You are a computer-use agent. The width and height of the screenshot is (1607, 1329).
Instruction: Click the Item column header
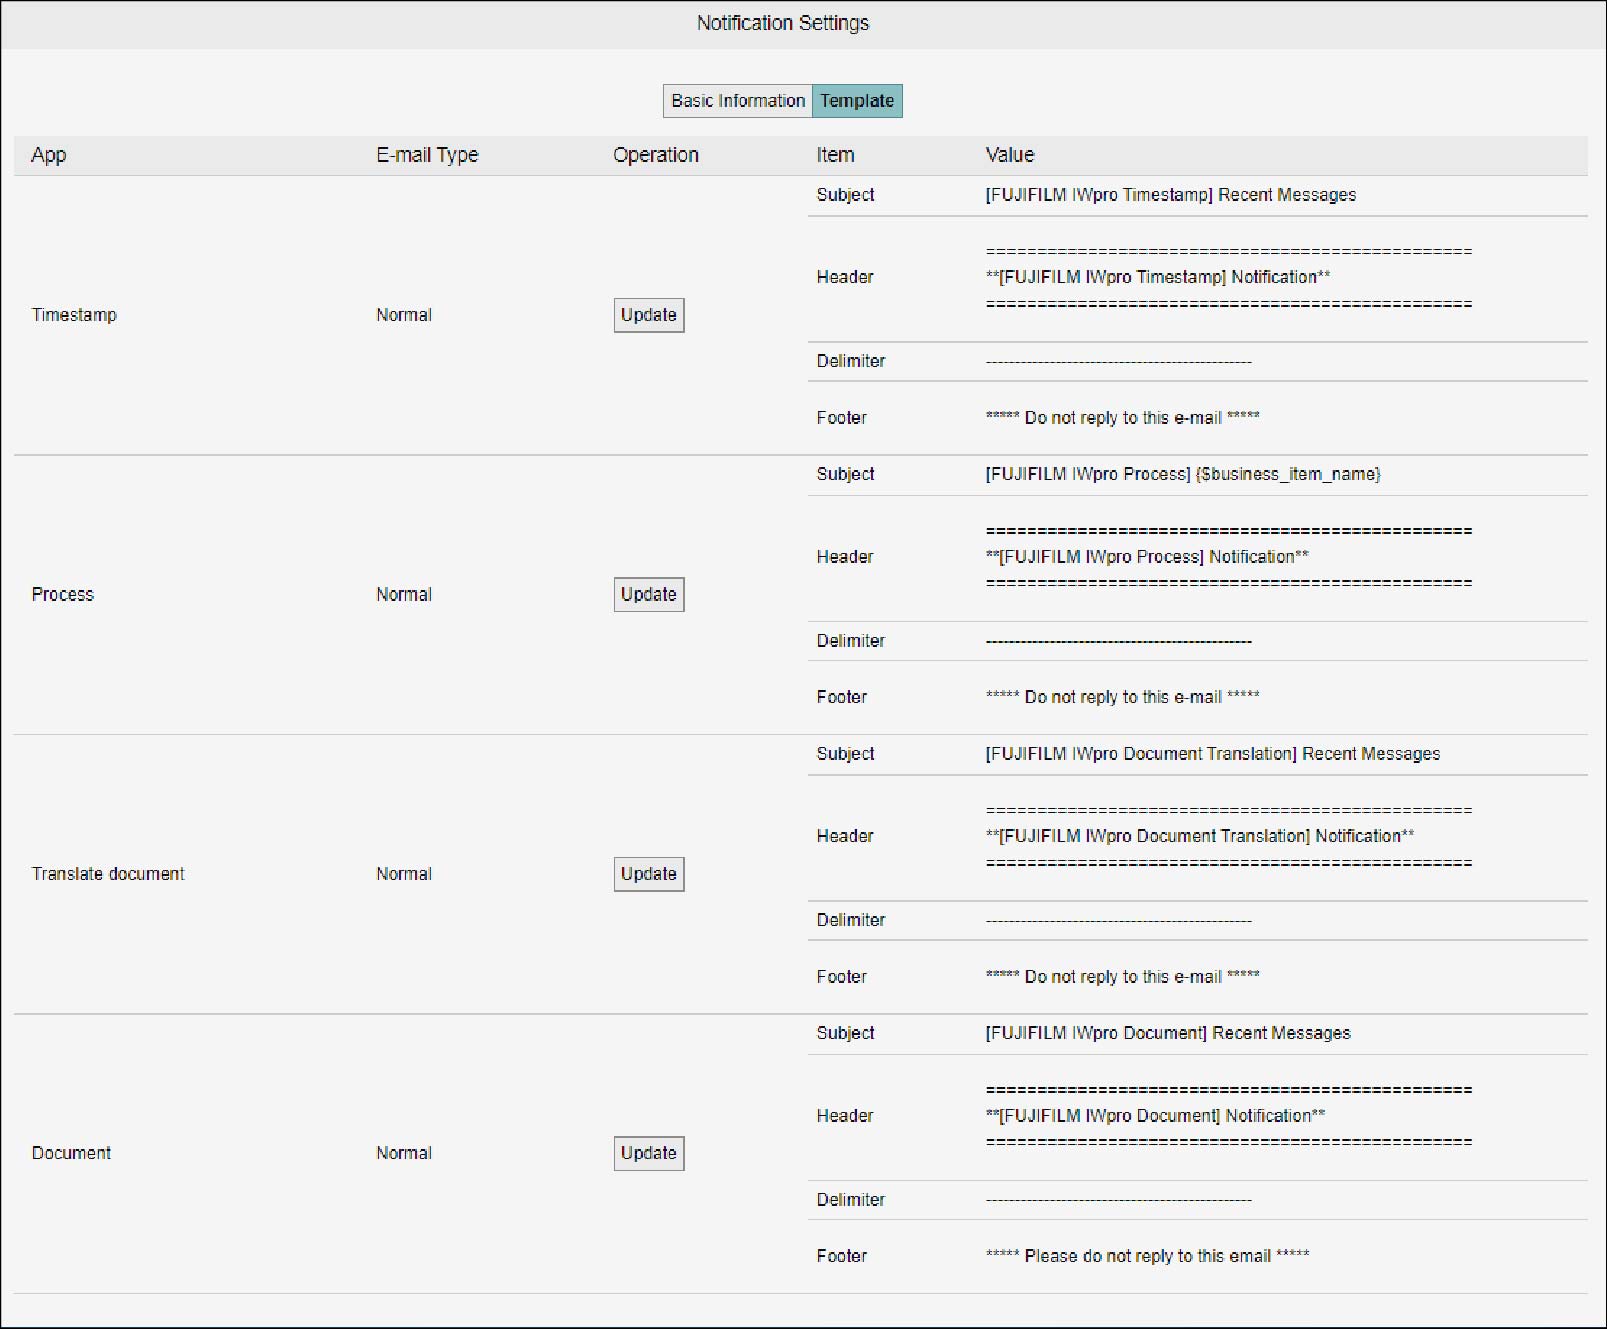835,155
